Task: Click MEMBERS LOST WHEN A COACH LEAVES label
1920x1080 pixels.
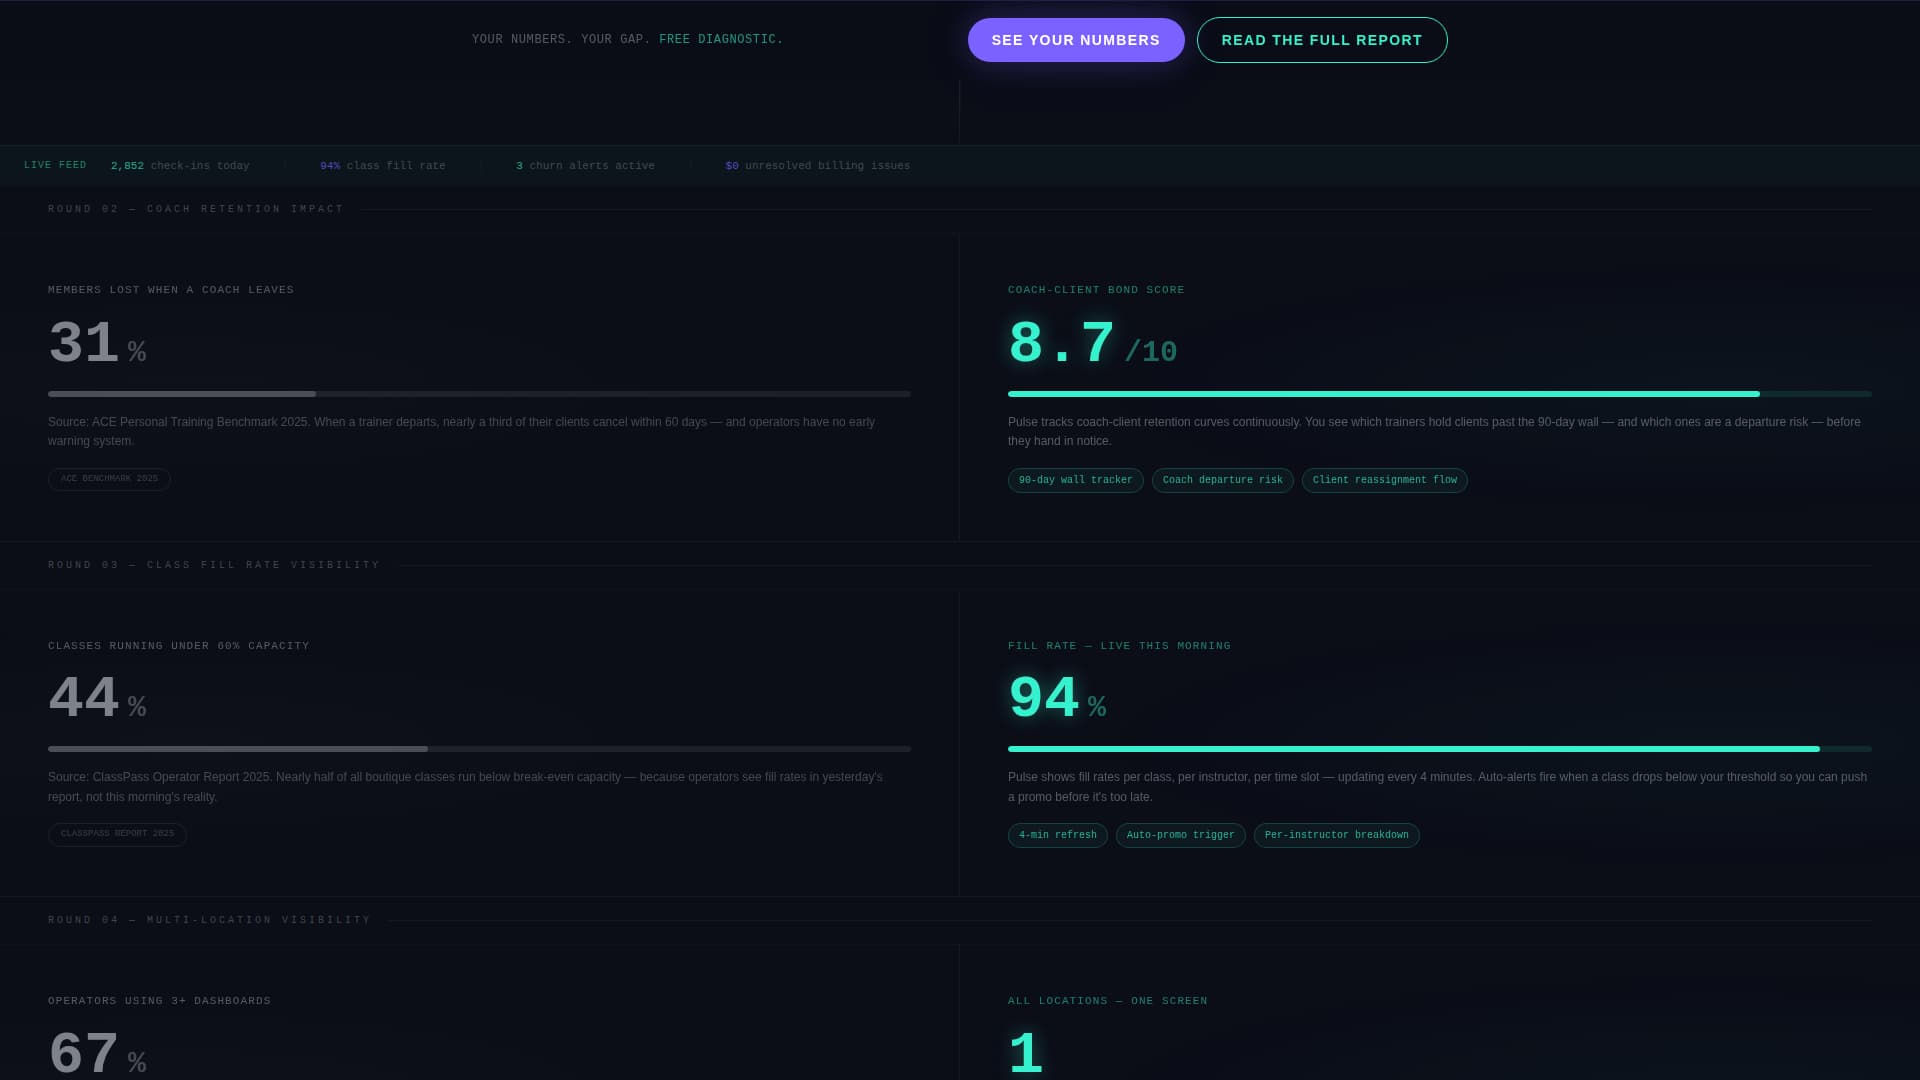Action: coord(171,290)
